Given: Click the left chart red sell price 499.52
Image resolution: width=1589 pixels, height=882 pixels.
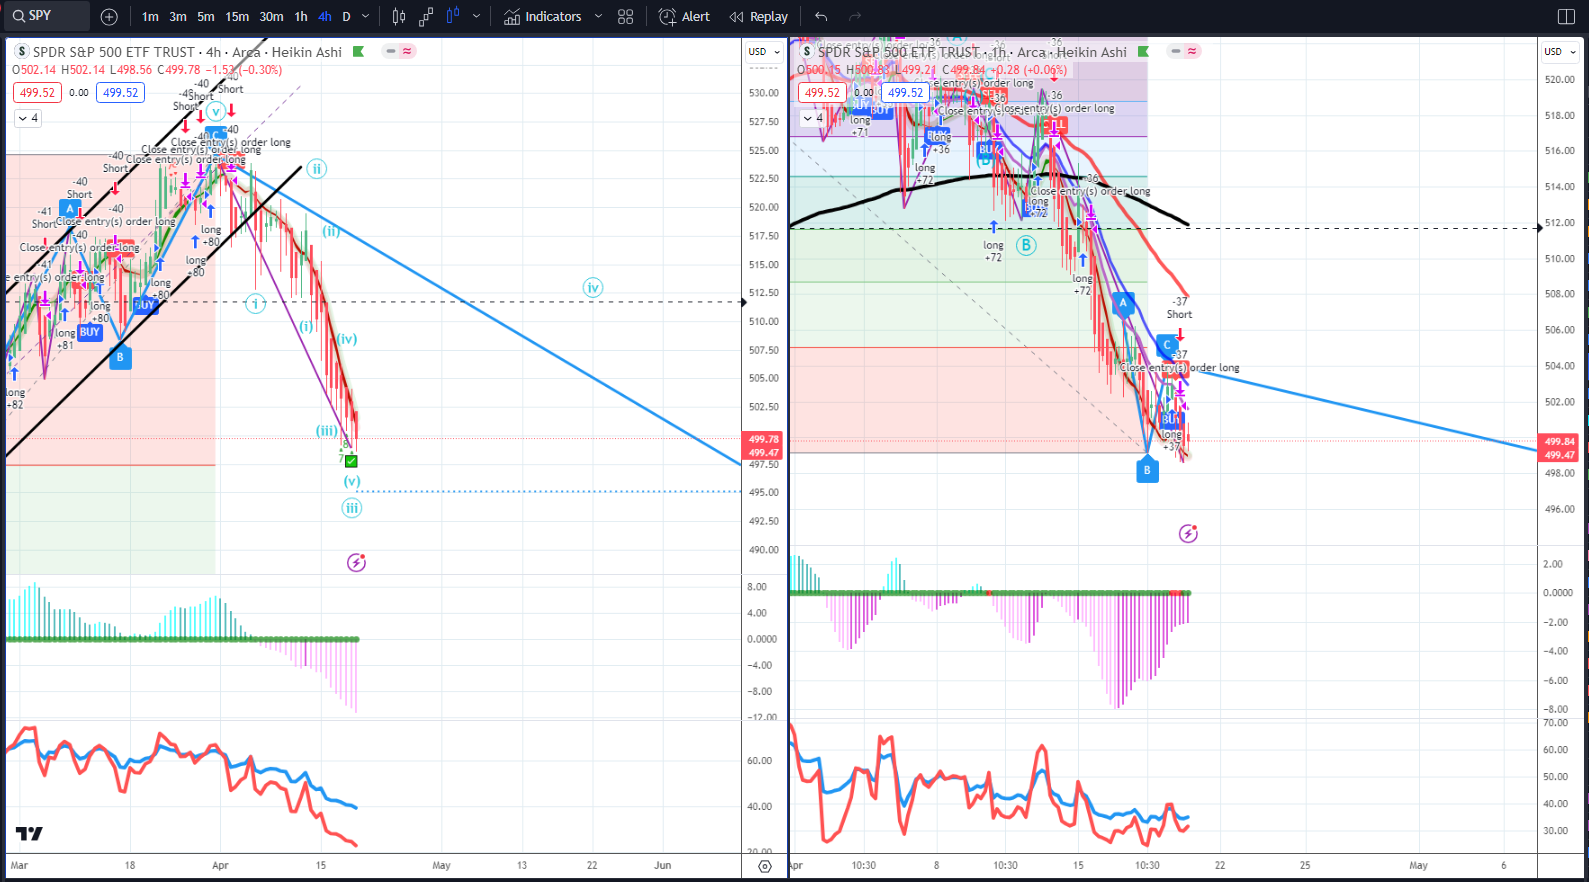Looking at the screenshot, I should coord(37,93).
